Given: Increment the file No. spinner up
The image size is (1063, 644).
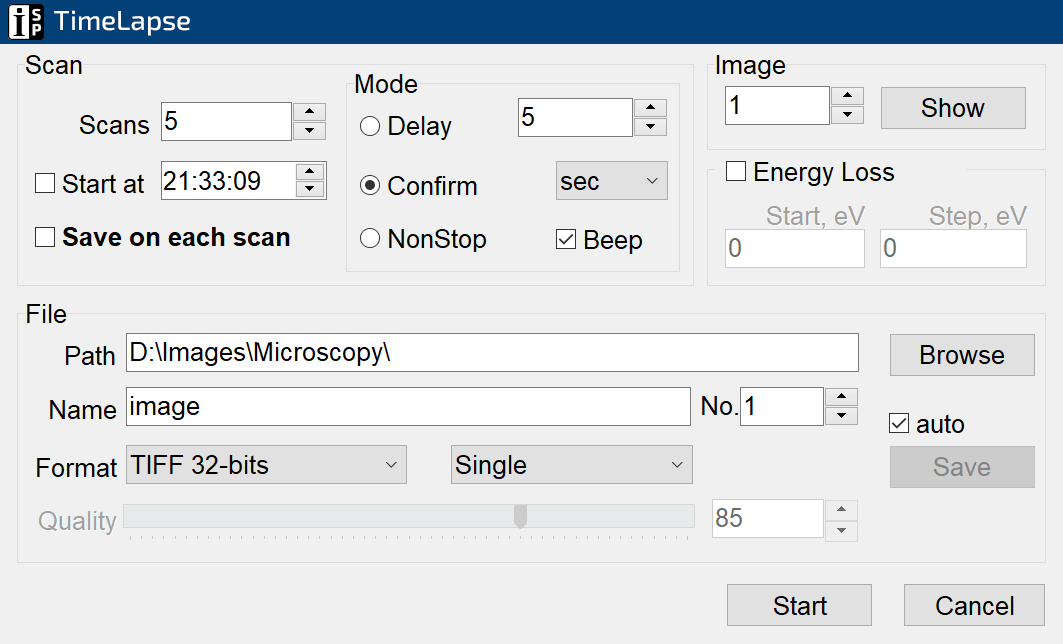Looking at the screenshot, I should [x=841, y=397].
